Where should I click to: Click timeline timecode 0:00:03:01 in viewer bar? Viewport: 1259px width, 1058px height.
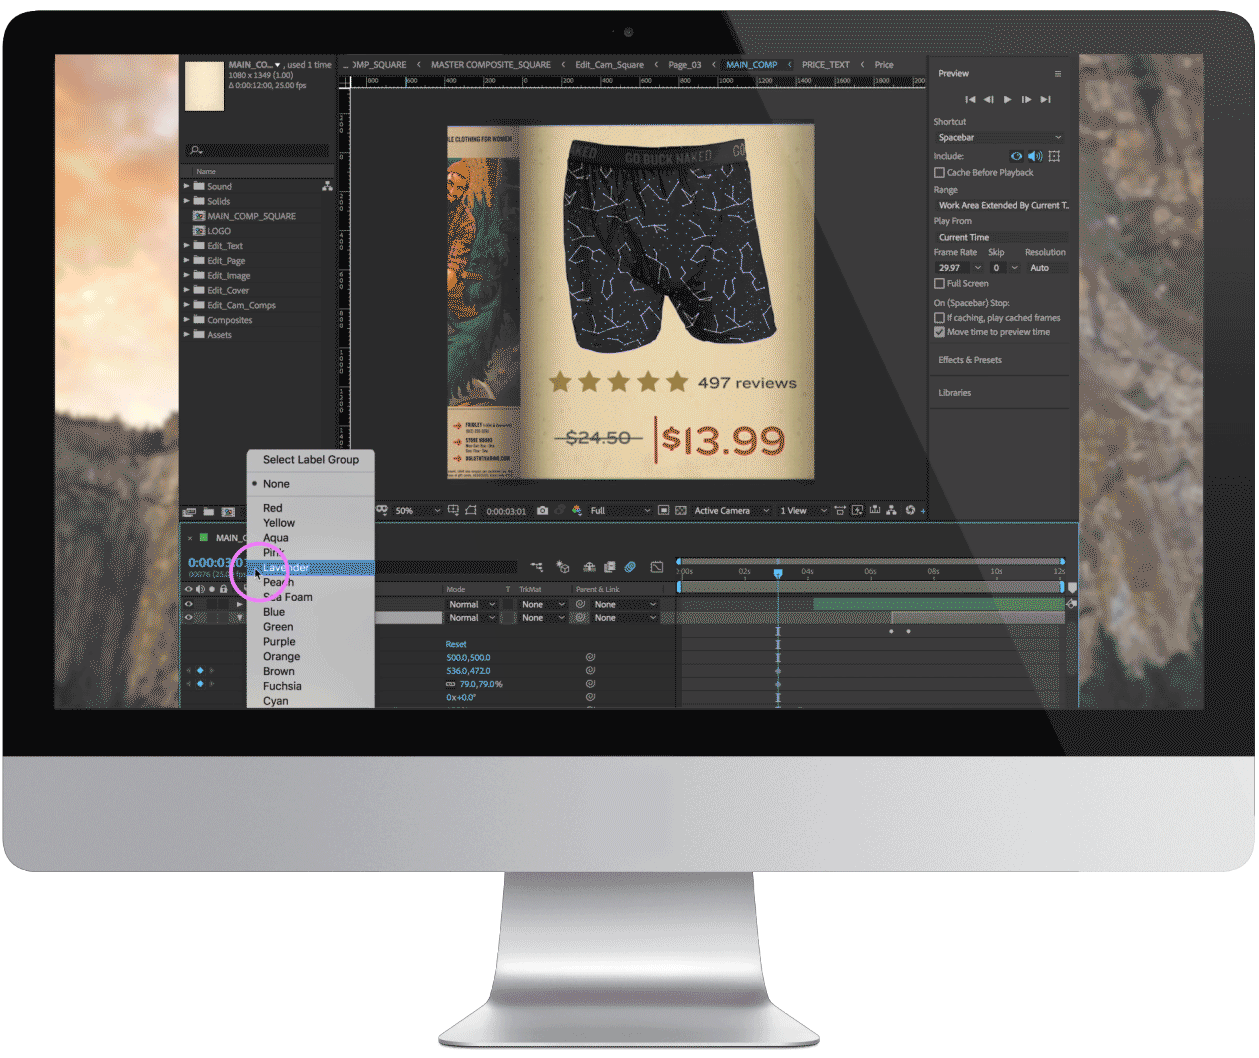point(506,511)
